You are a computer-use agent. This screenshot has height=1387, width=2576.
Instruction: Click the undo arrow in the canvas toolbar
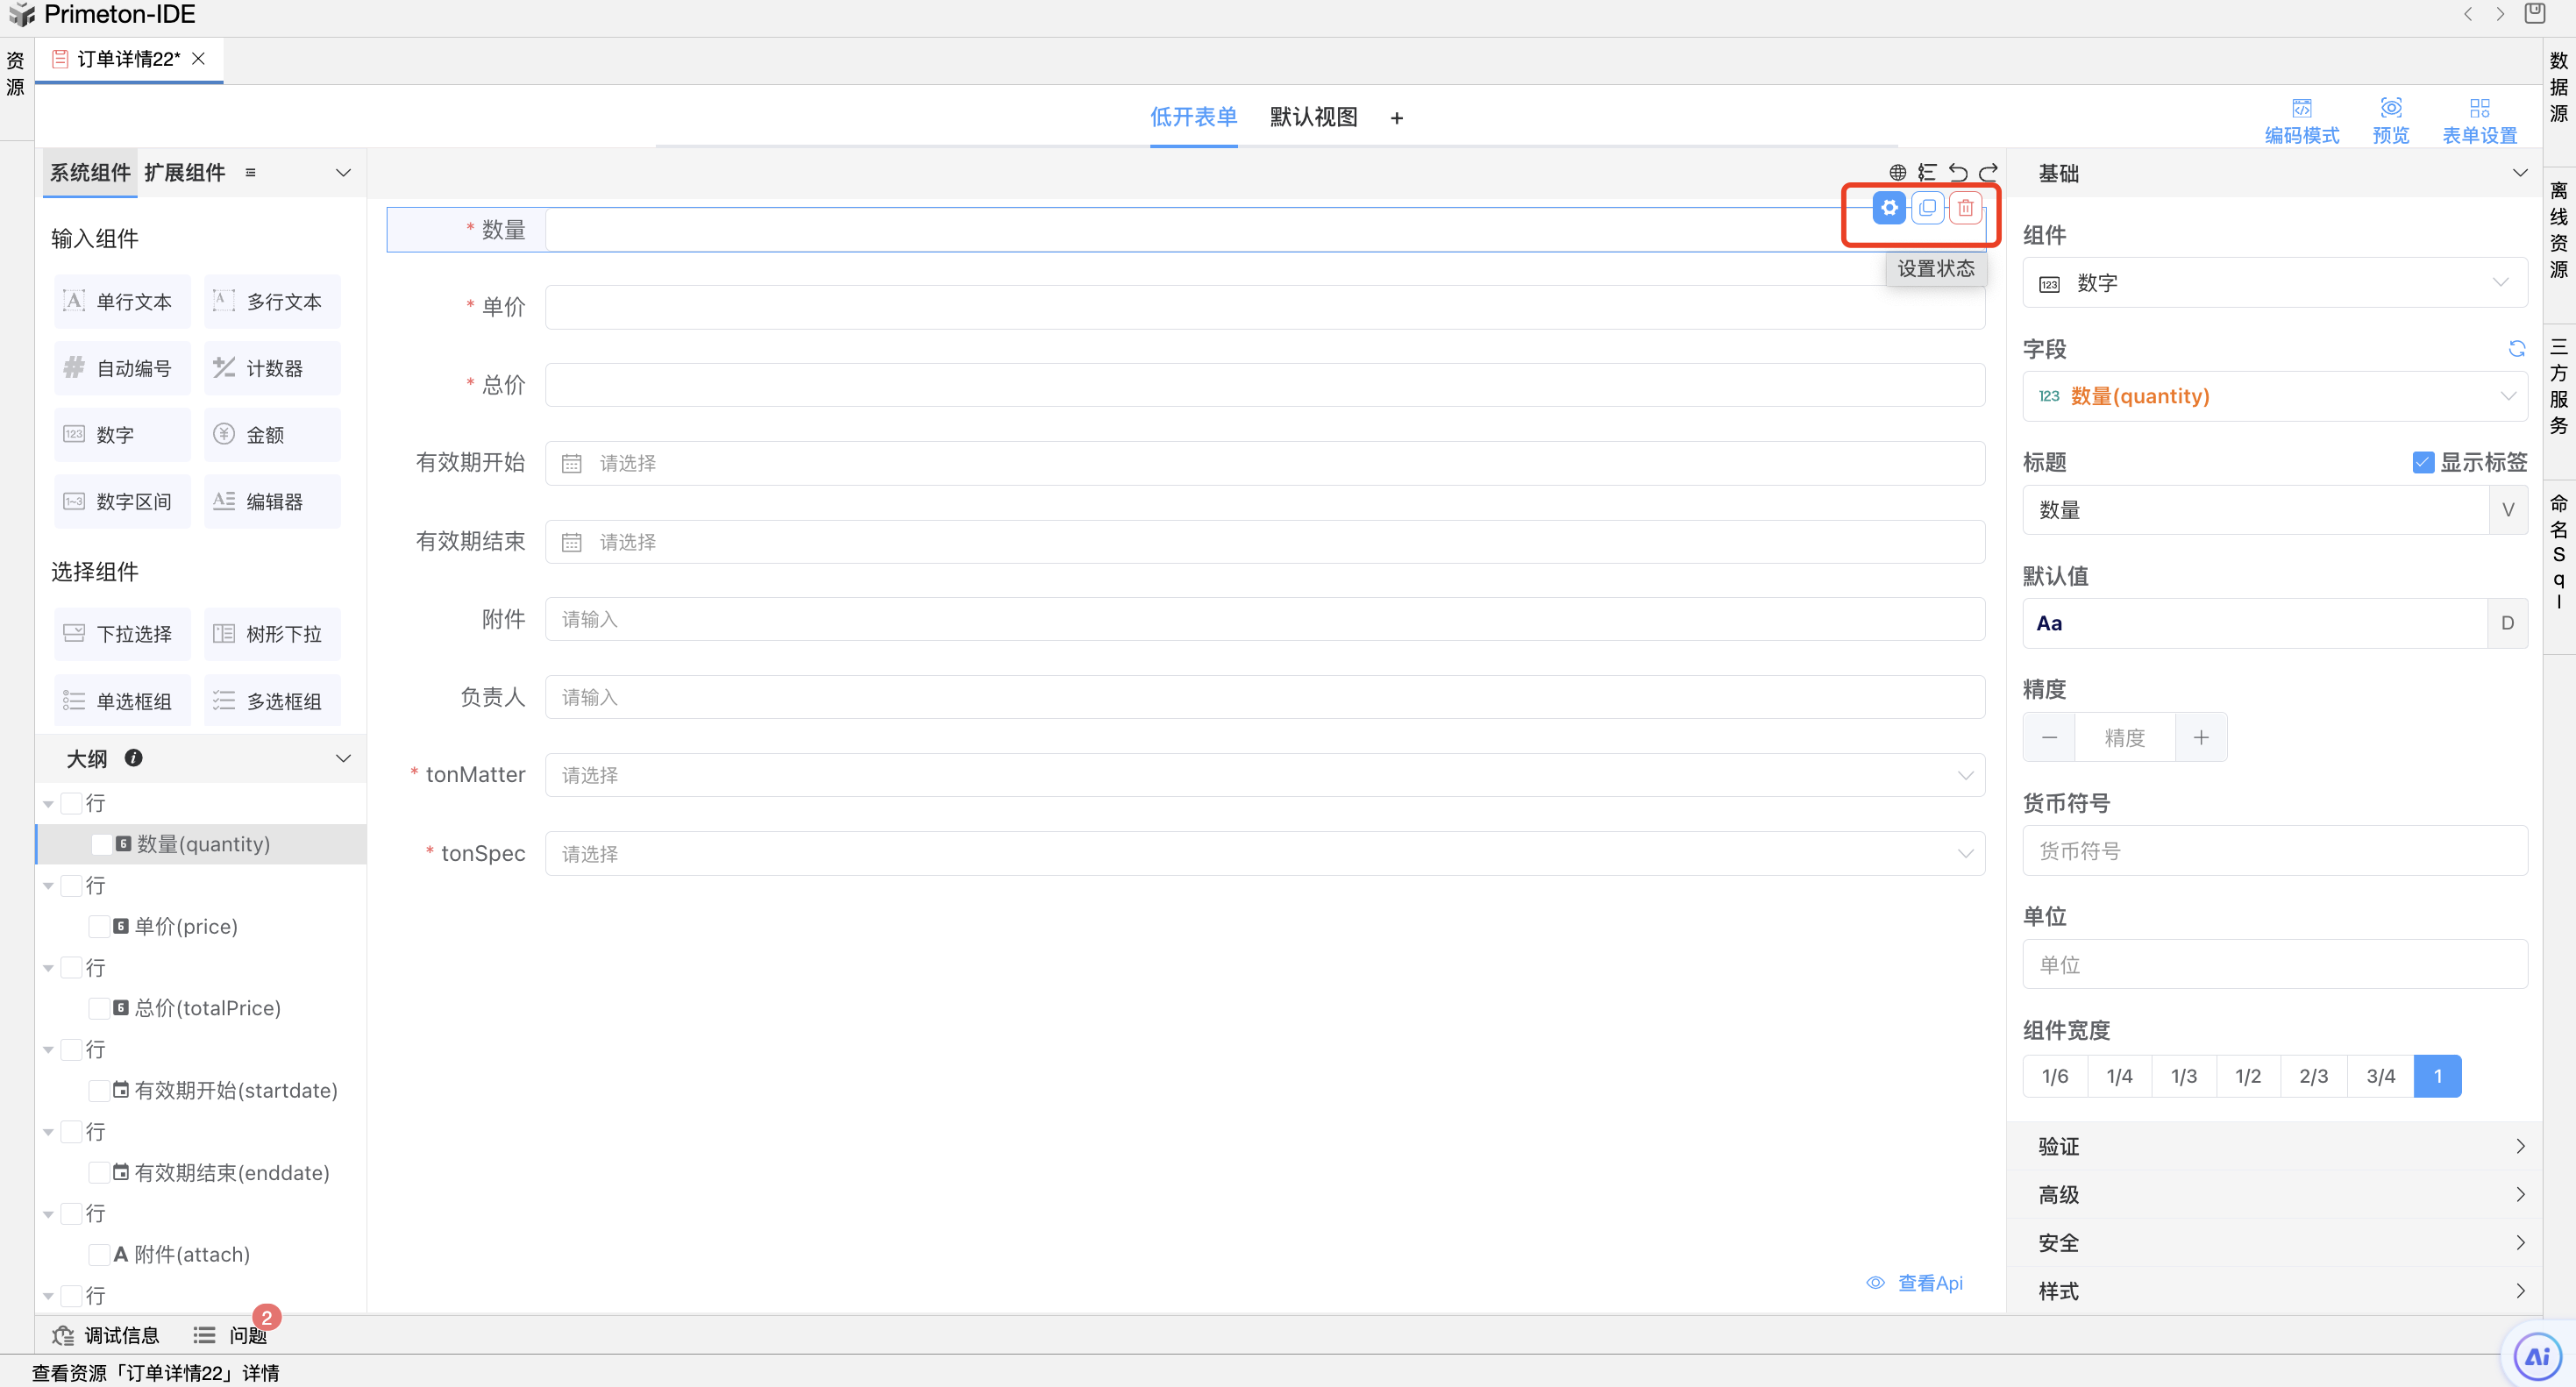1958,172
